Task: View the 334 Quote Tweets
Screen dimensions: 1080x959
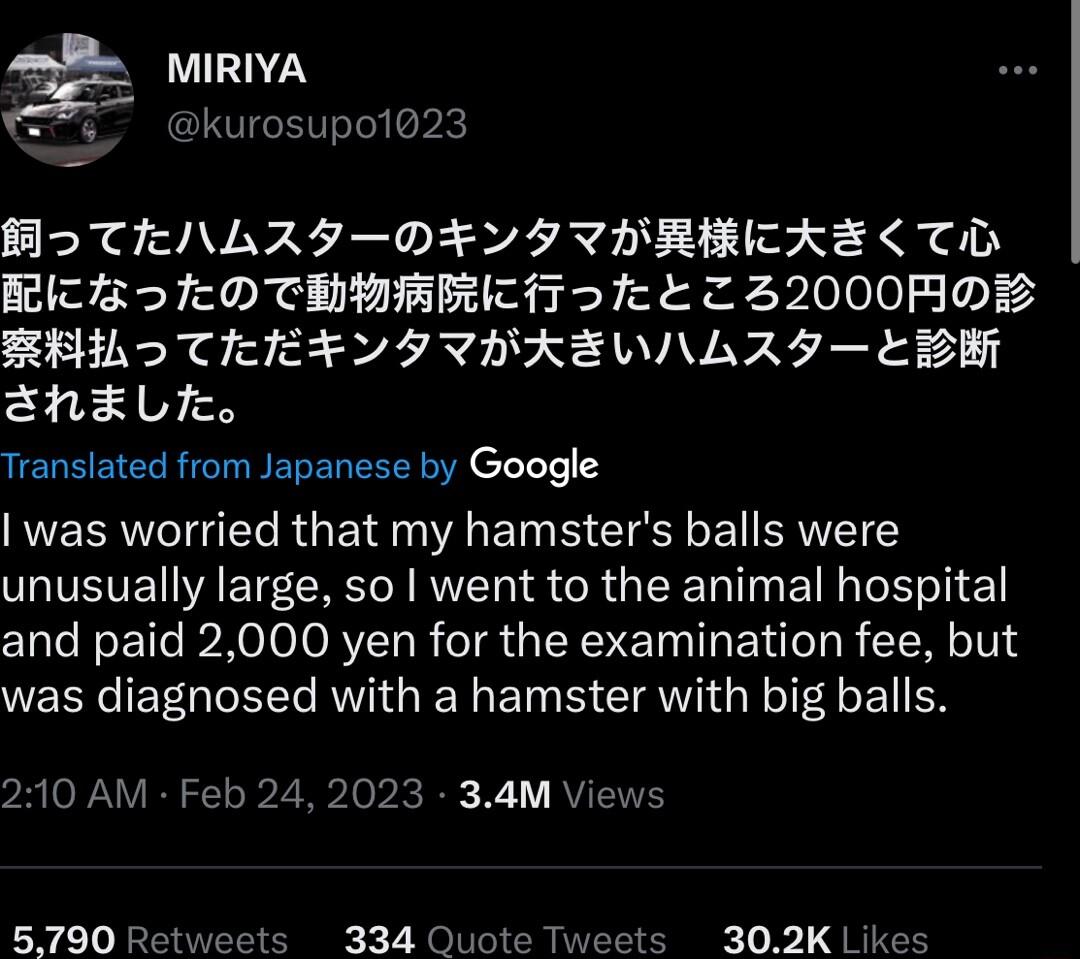Action: point(505,939)
